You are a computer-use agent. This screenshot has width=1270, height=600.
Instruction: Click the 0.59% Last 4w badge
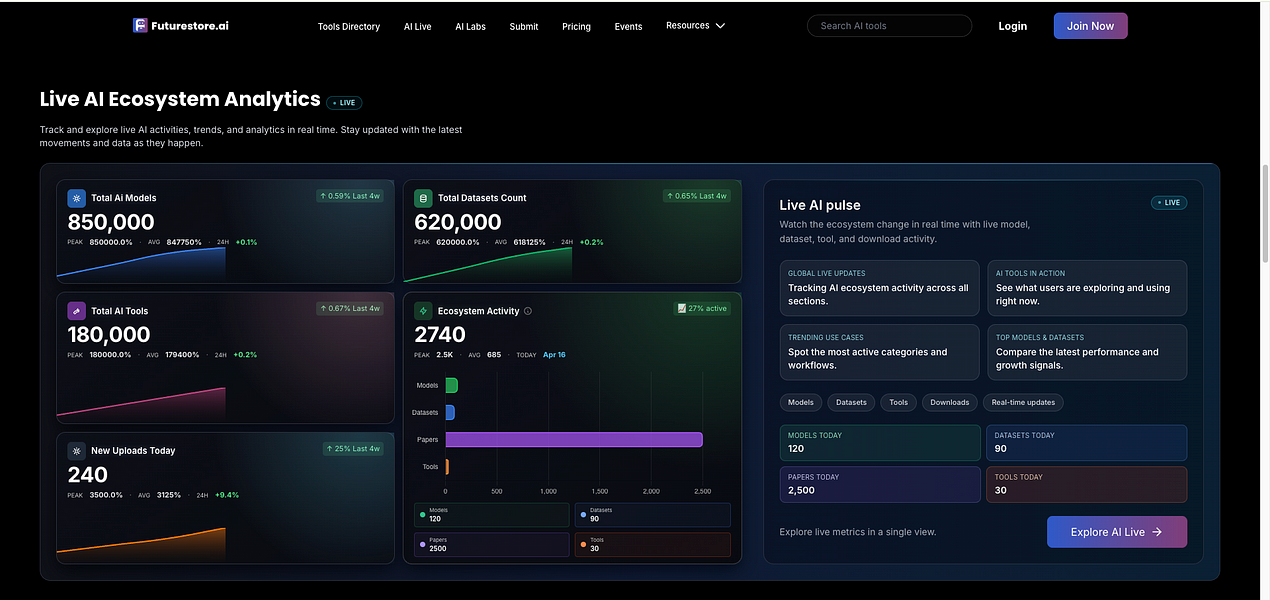point(350,196)
